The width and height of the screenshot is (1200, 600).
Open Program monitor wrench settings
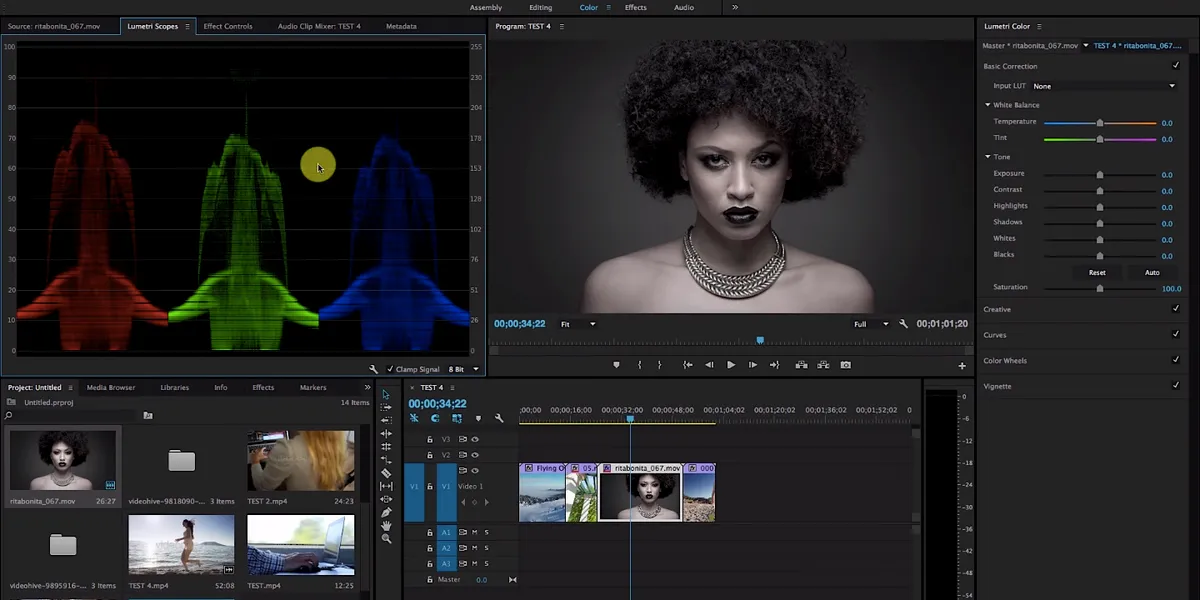click(903, 324)
